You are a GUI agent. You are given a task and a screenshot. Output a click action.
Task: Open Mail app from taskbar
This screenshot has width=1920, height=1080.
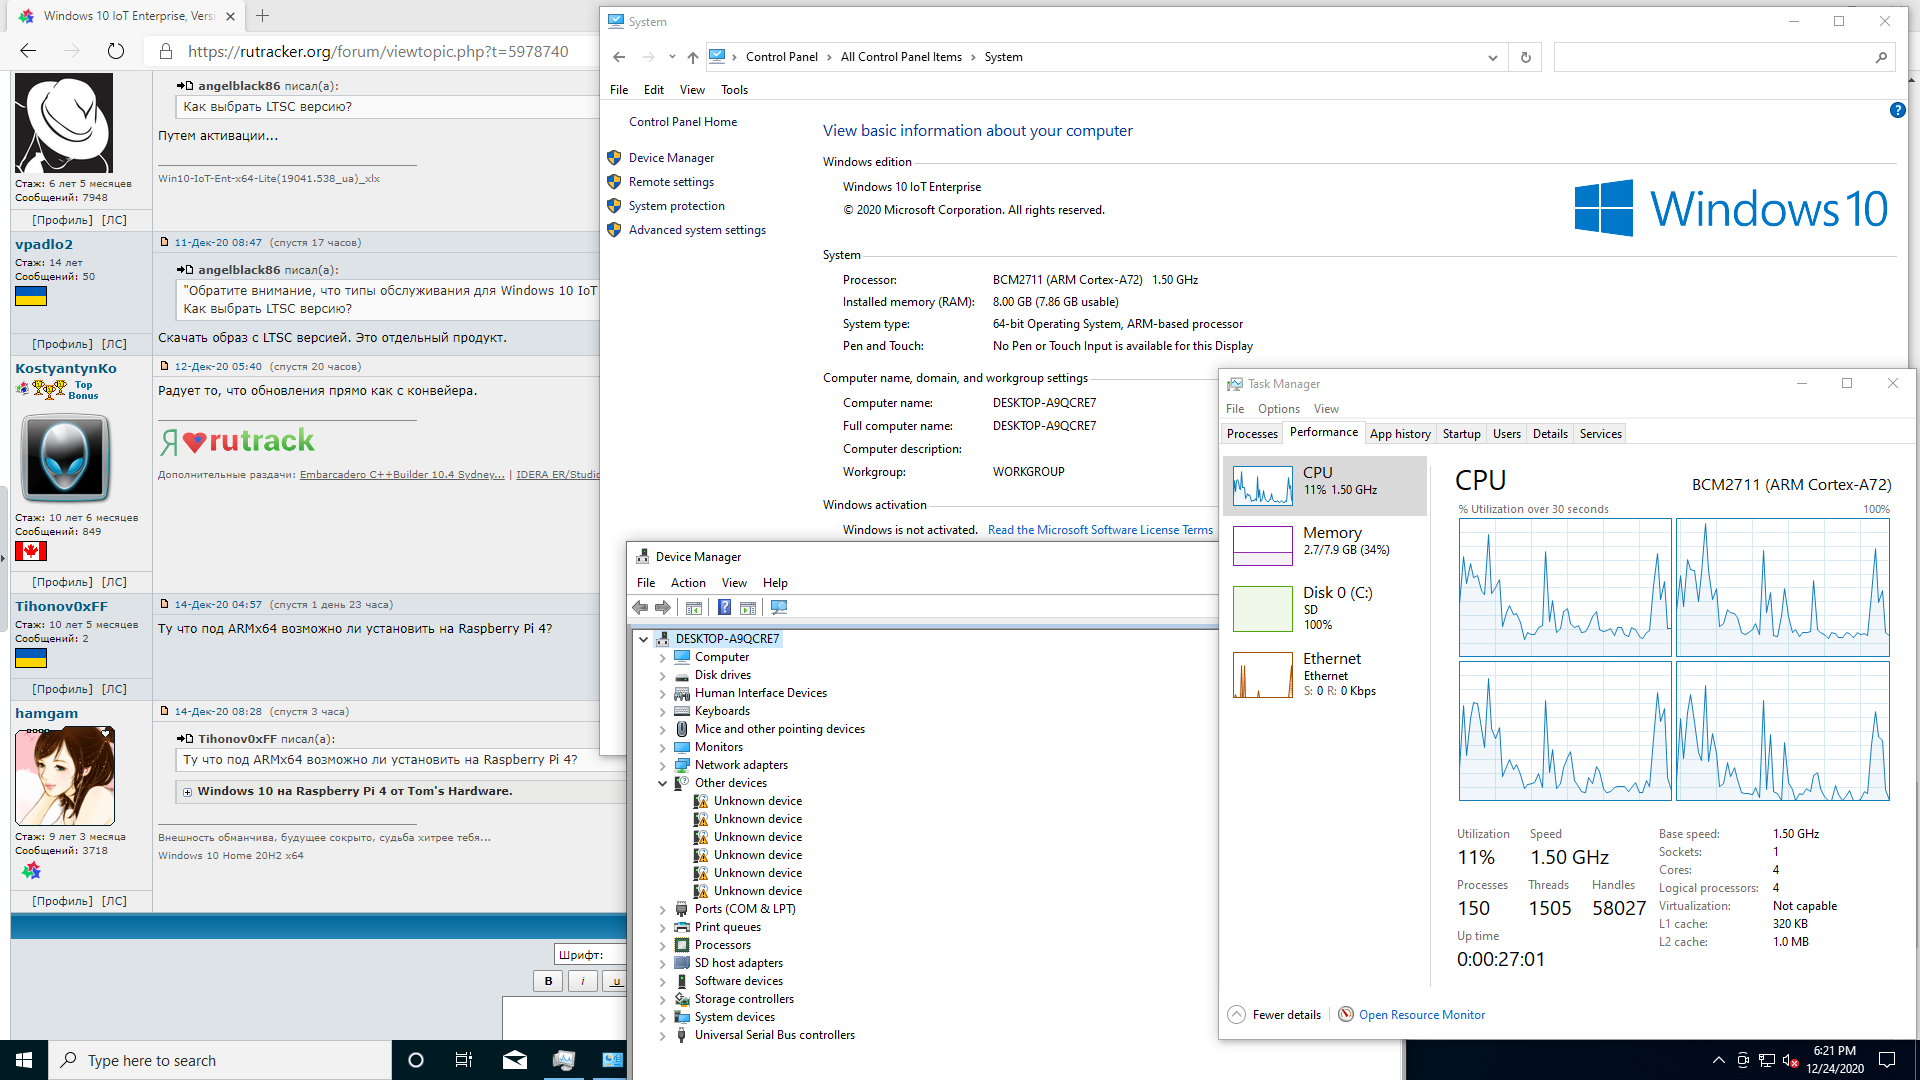click(515, 1060)
